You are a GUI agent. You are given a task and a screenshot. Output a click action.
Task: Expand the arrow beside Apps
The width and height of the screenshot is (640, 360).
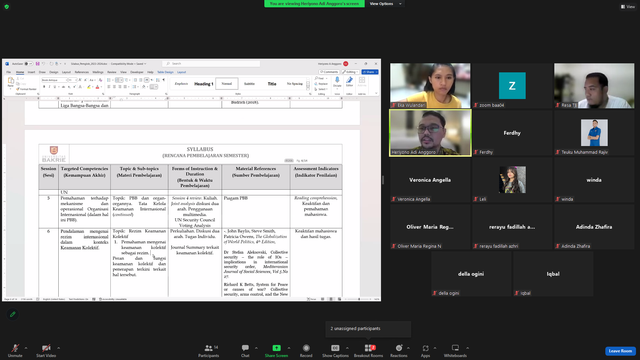435,348
